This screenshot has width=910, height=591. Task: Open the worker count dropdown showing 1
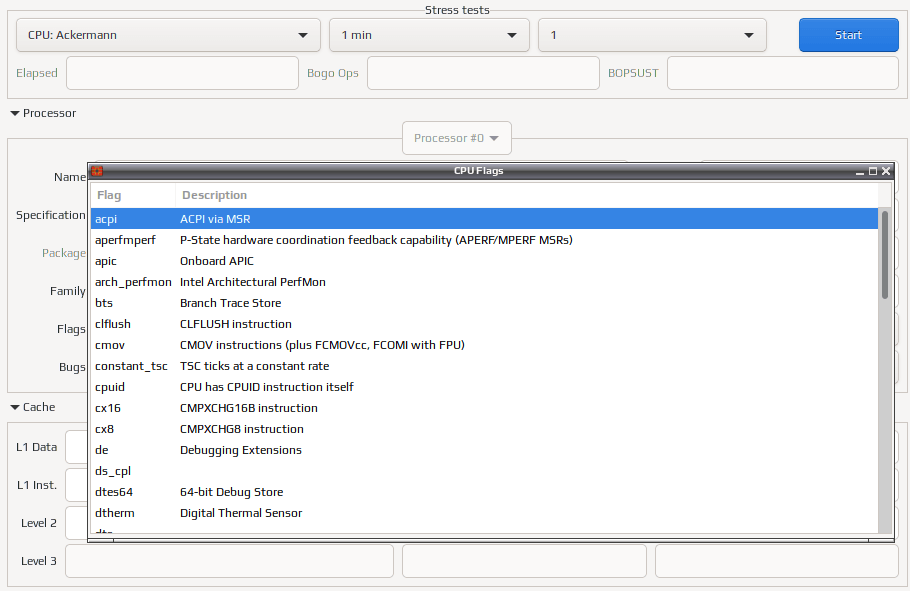[652, 35]
